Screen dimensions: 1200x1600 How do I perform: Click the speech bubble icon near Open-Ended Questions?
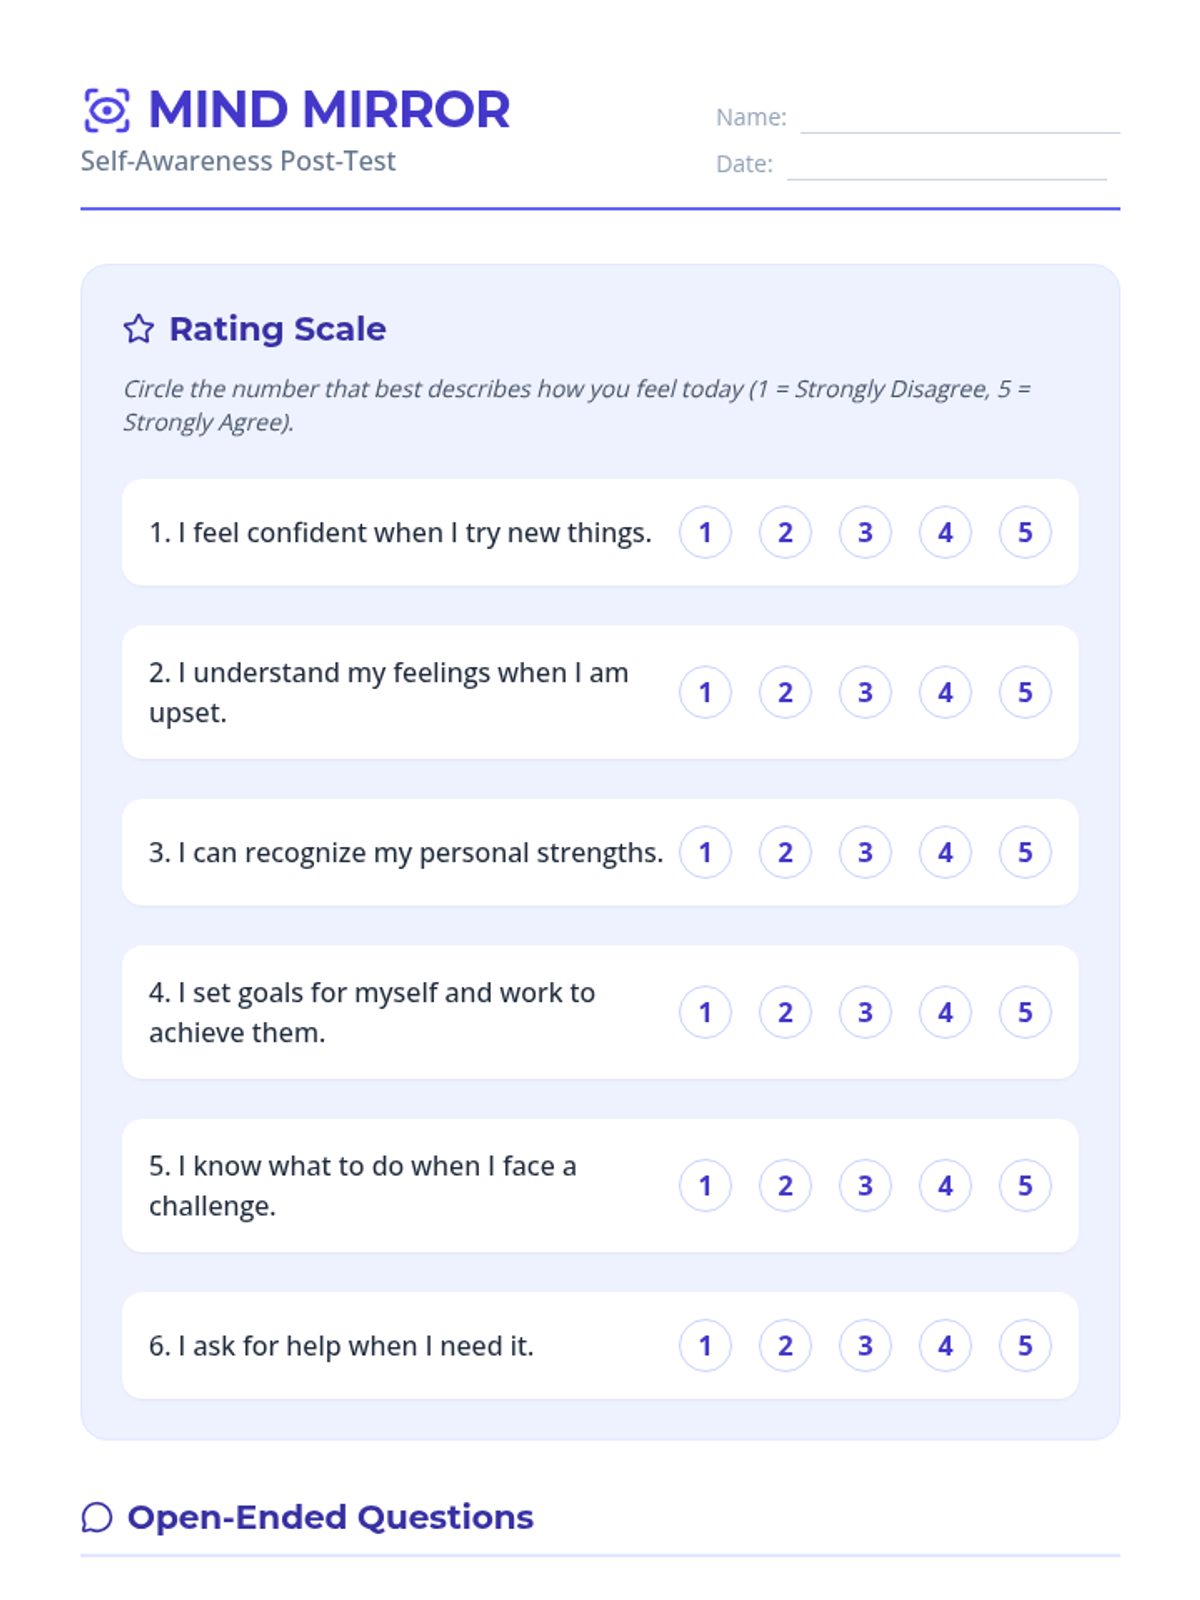(x=97, y=1517)
